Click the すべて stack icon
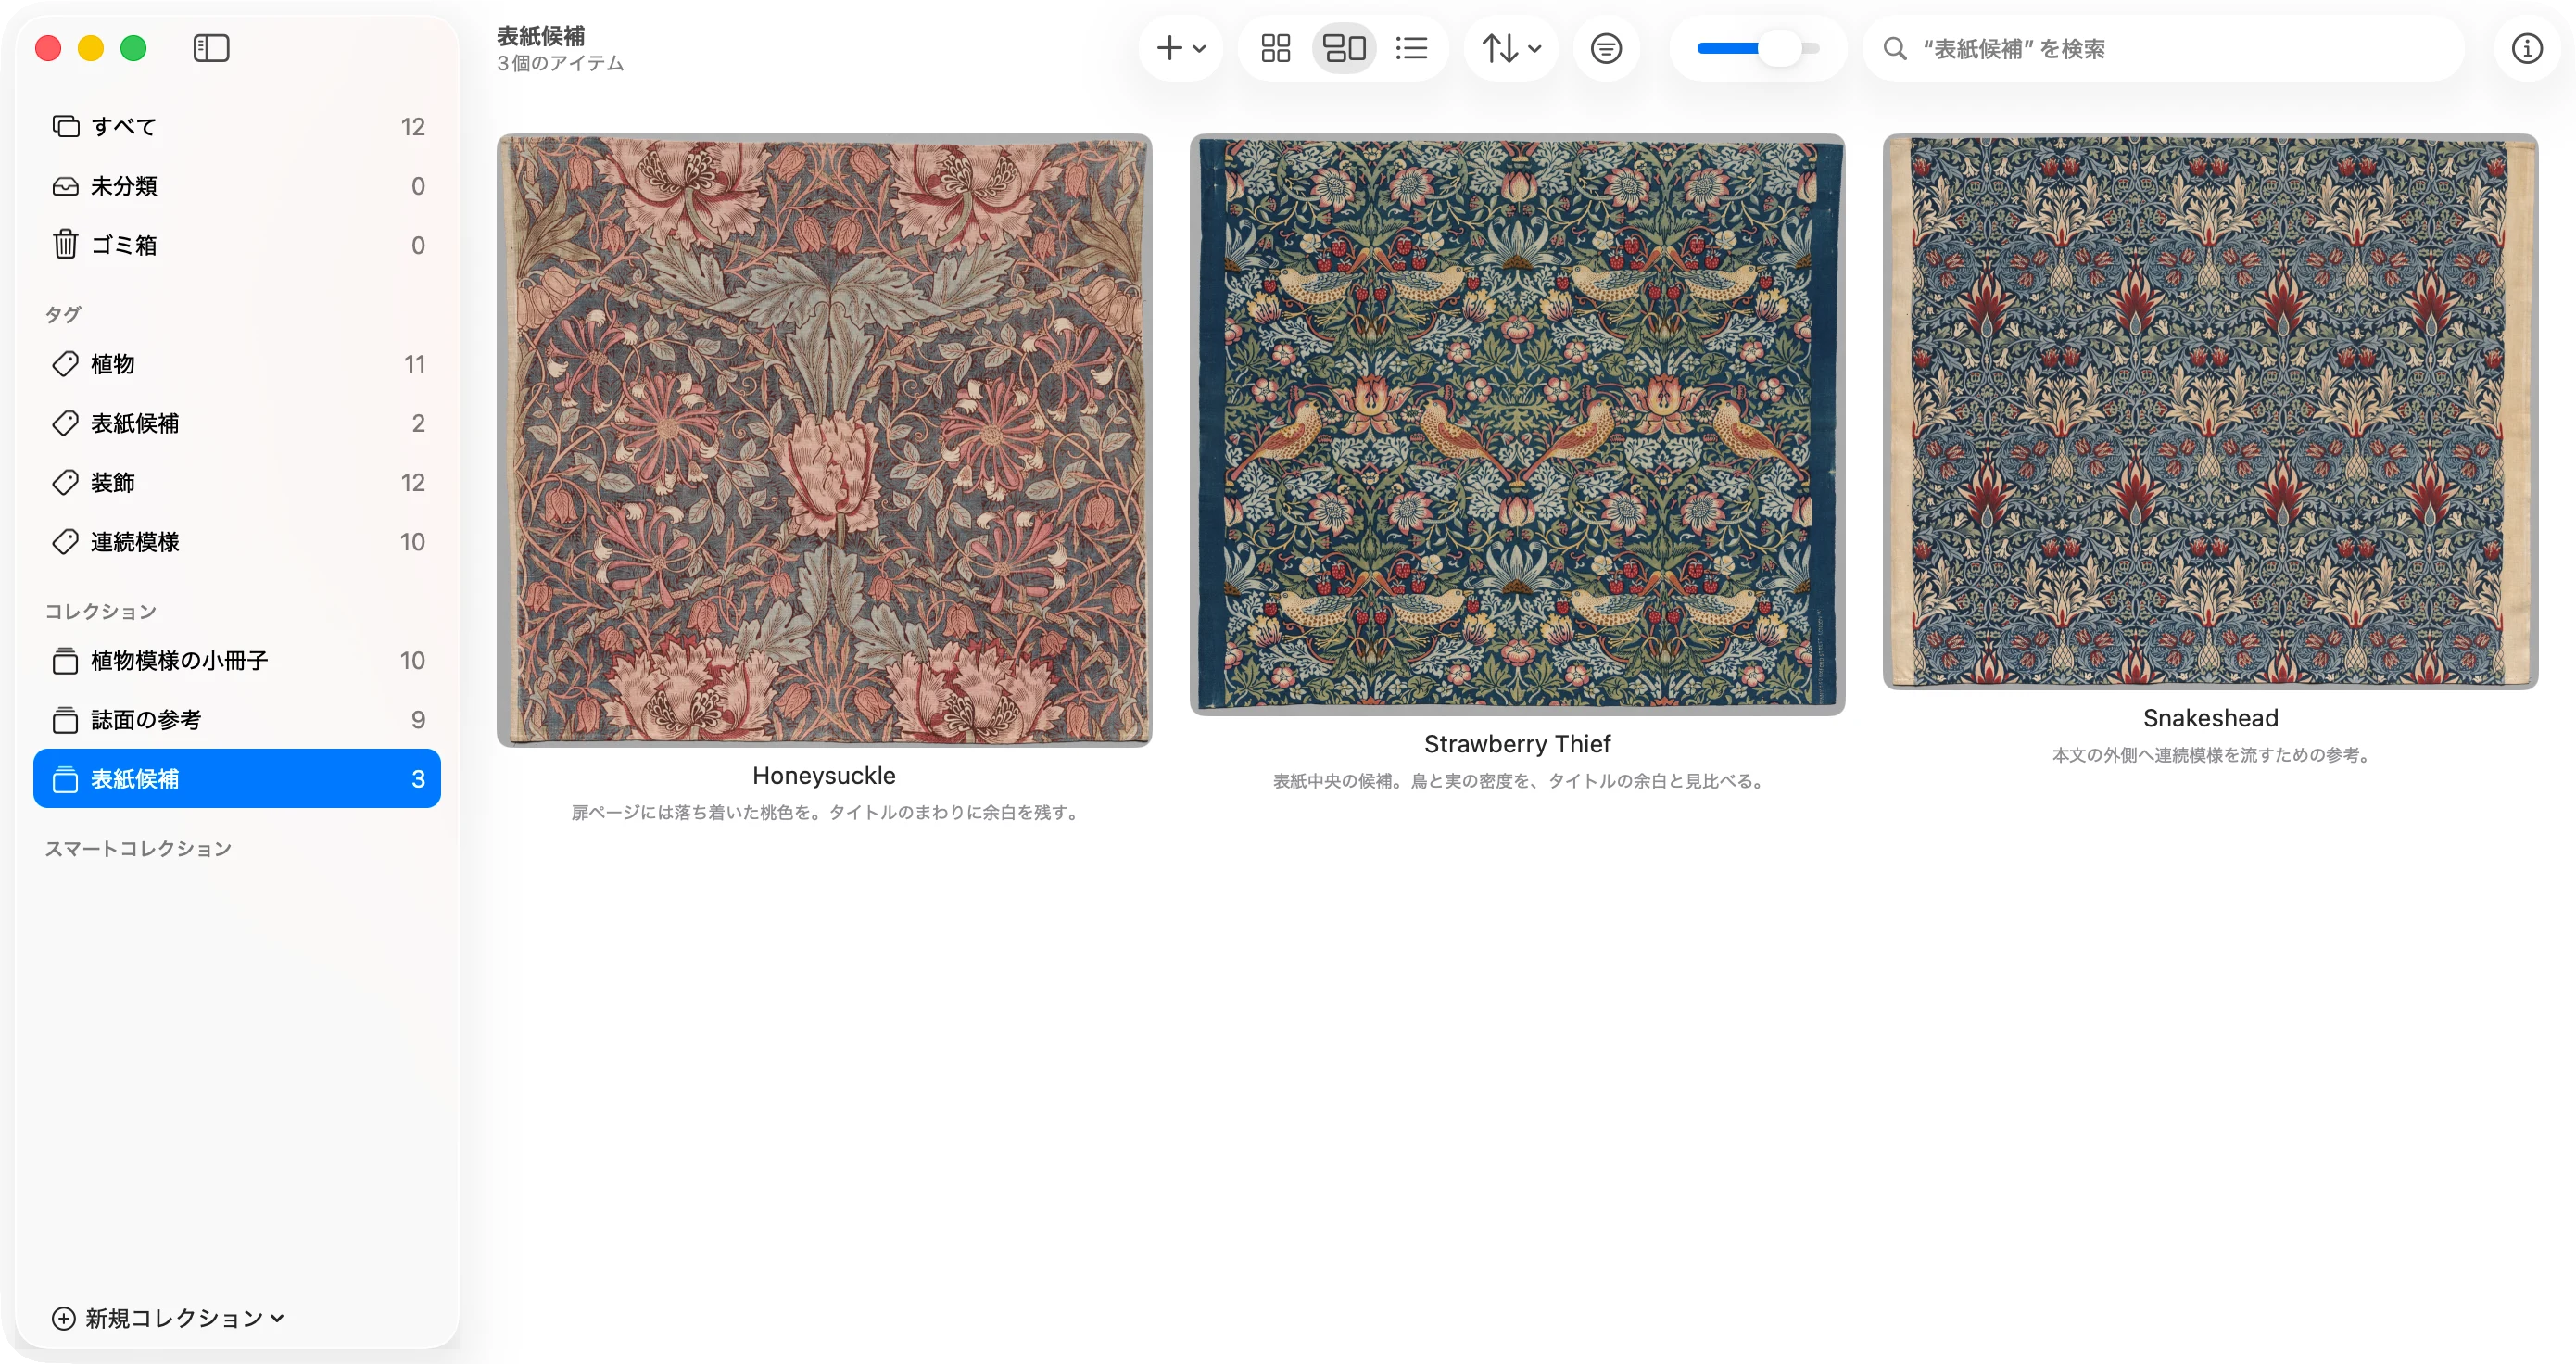Image resolution: width=2576 pixels, height=1364 pixels. pos(65,127)
